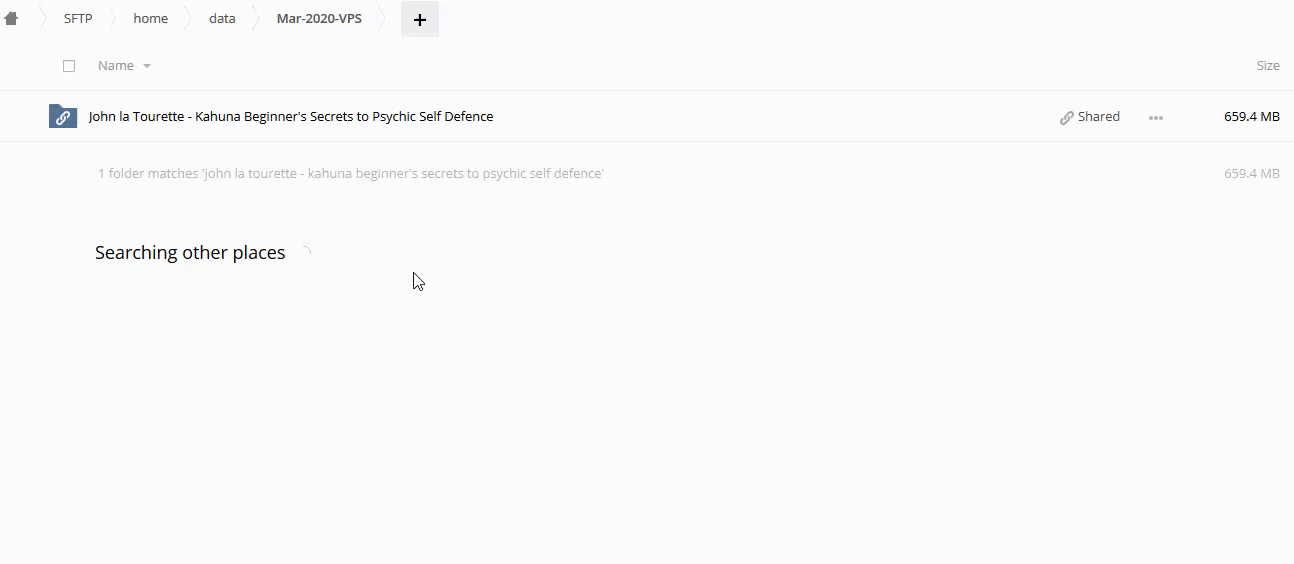The image size is (1294, 564).
Task: Click the folder's 659.4 MB size value
Action: 1251,117
